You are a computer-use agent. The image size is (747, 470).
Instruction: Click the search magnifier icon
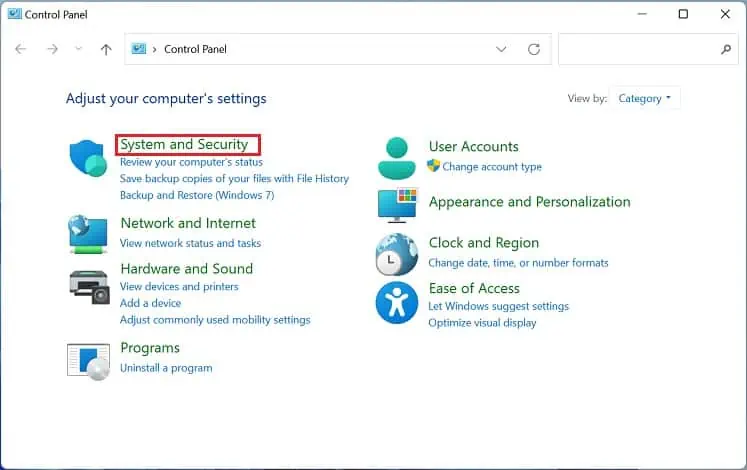[726, 49]
